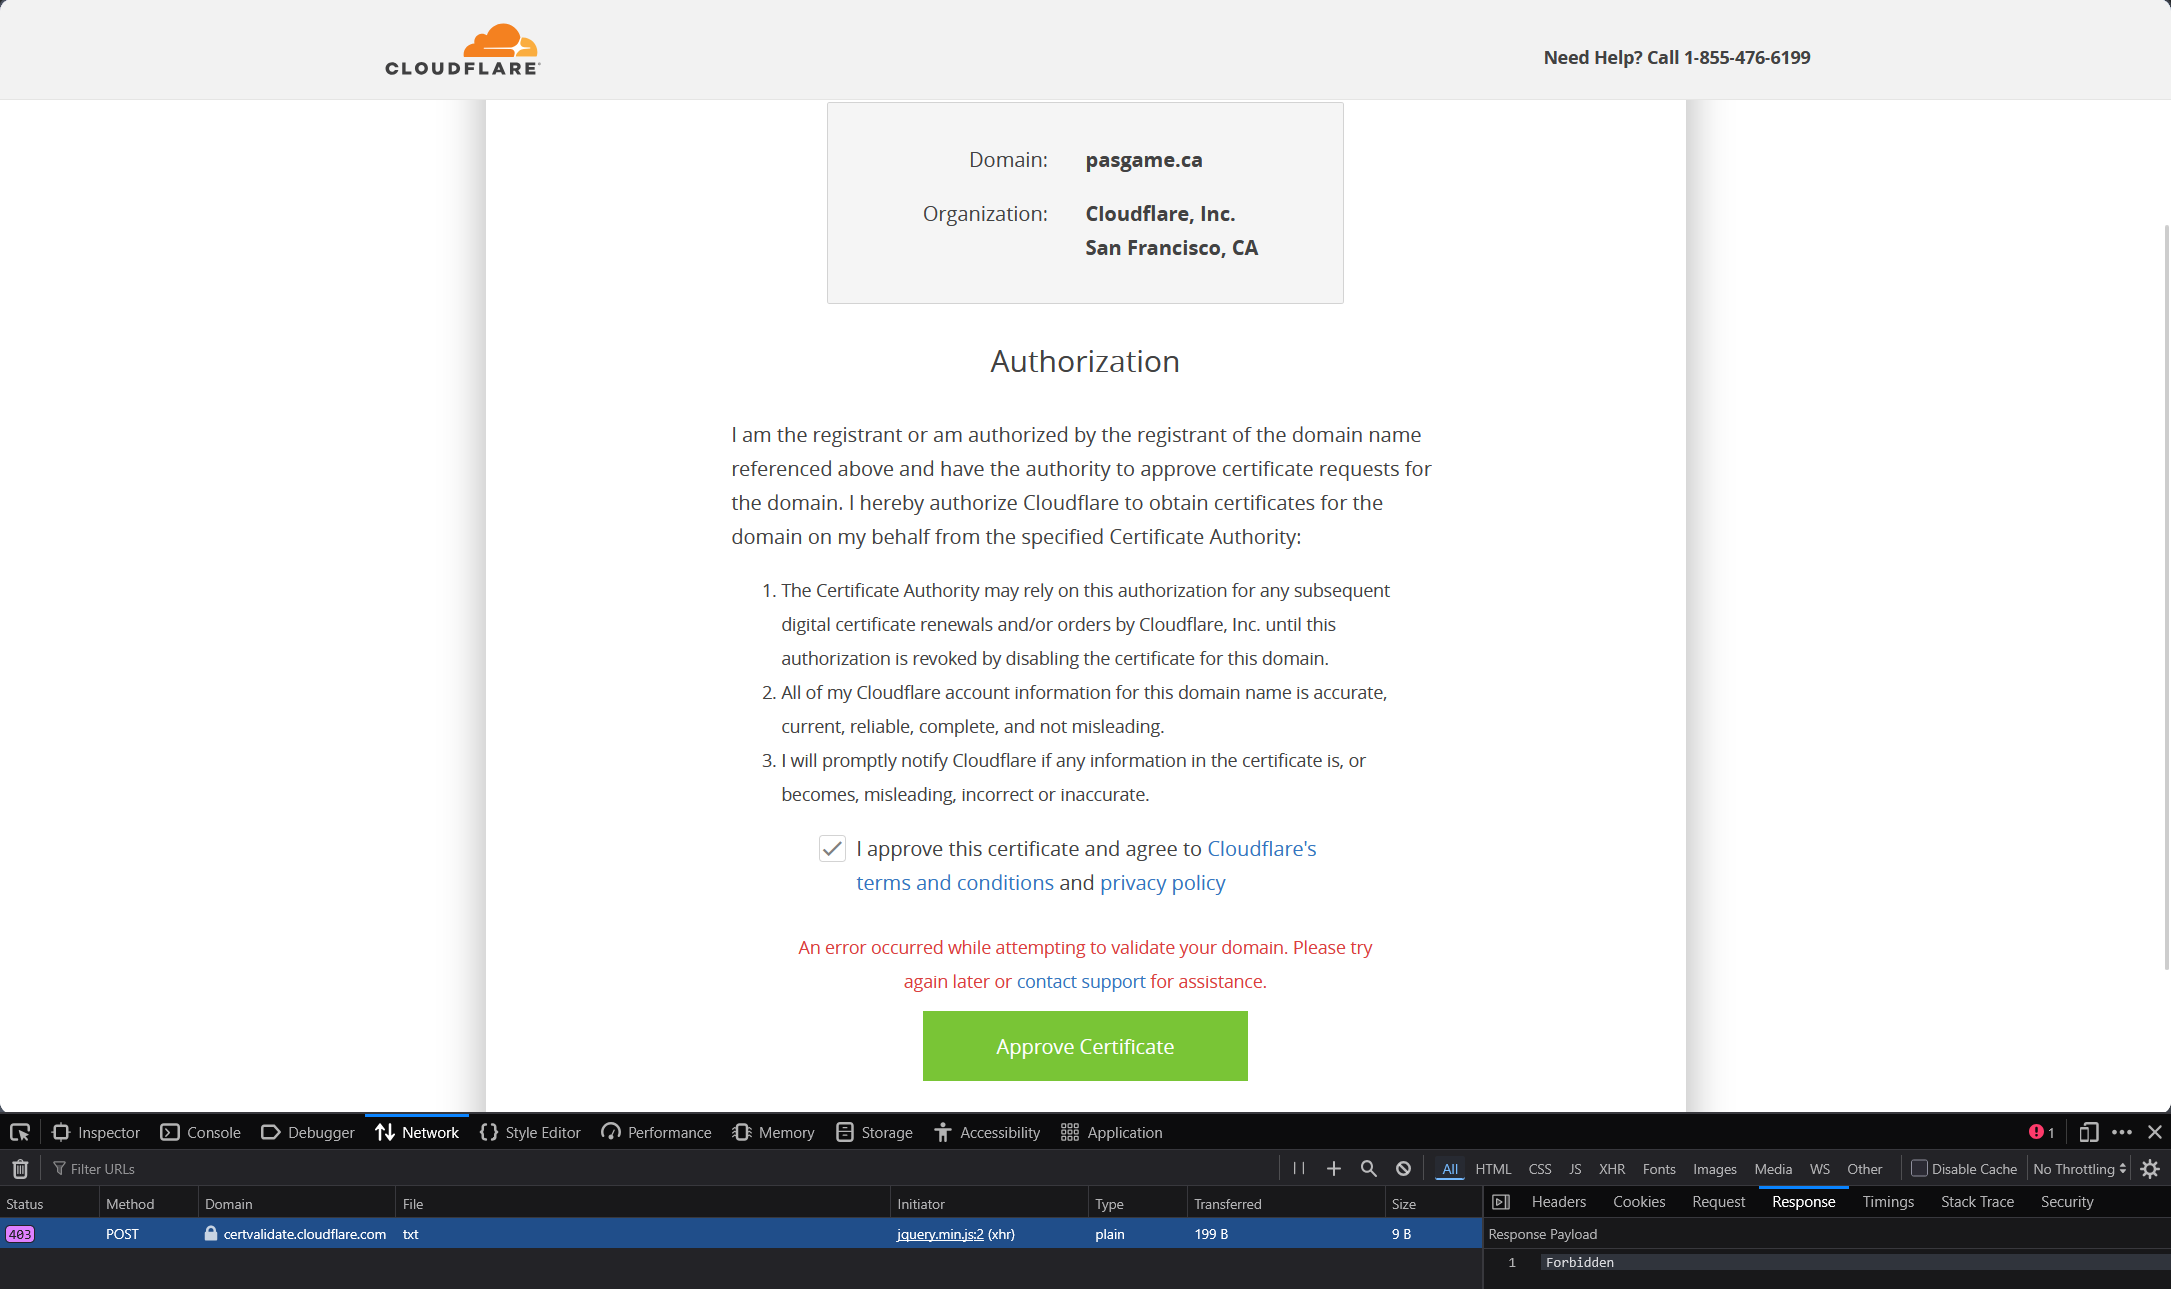The width and height of the screenshot is (2171, 1289).
Task: Open network settings gear menu
Action: coord(2150,1168)
